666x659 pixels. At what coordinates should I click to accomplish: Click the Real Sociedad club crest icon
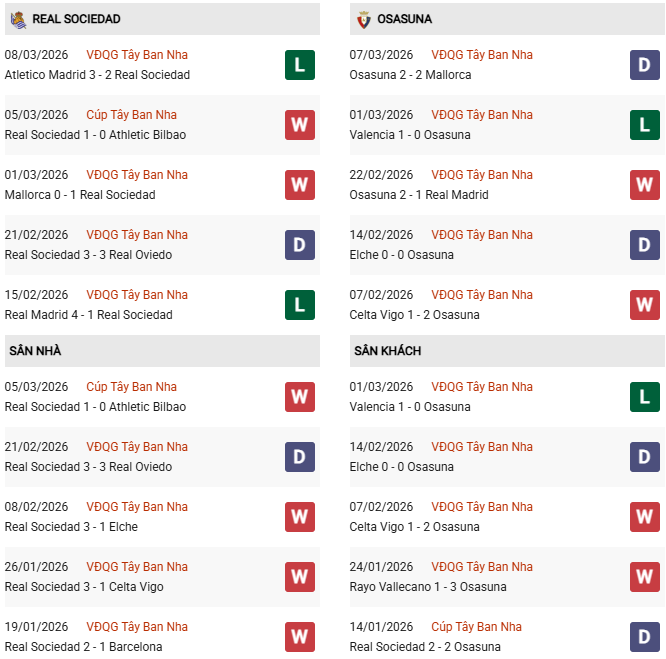point(18,19)
